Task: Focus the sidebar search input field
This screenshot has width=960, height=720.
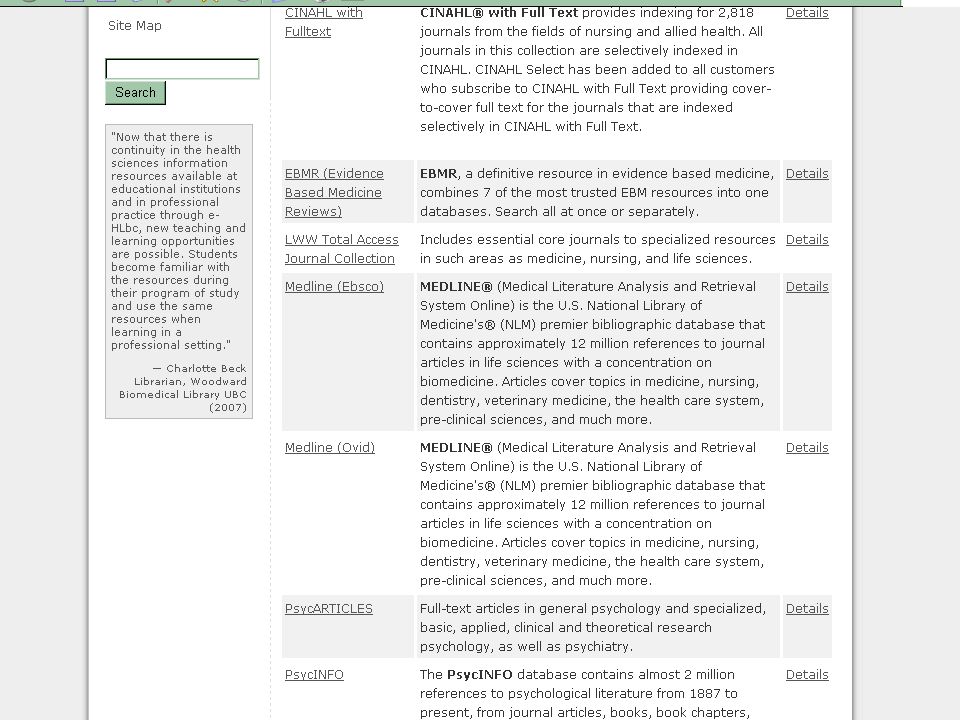Action: 182,69
